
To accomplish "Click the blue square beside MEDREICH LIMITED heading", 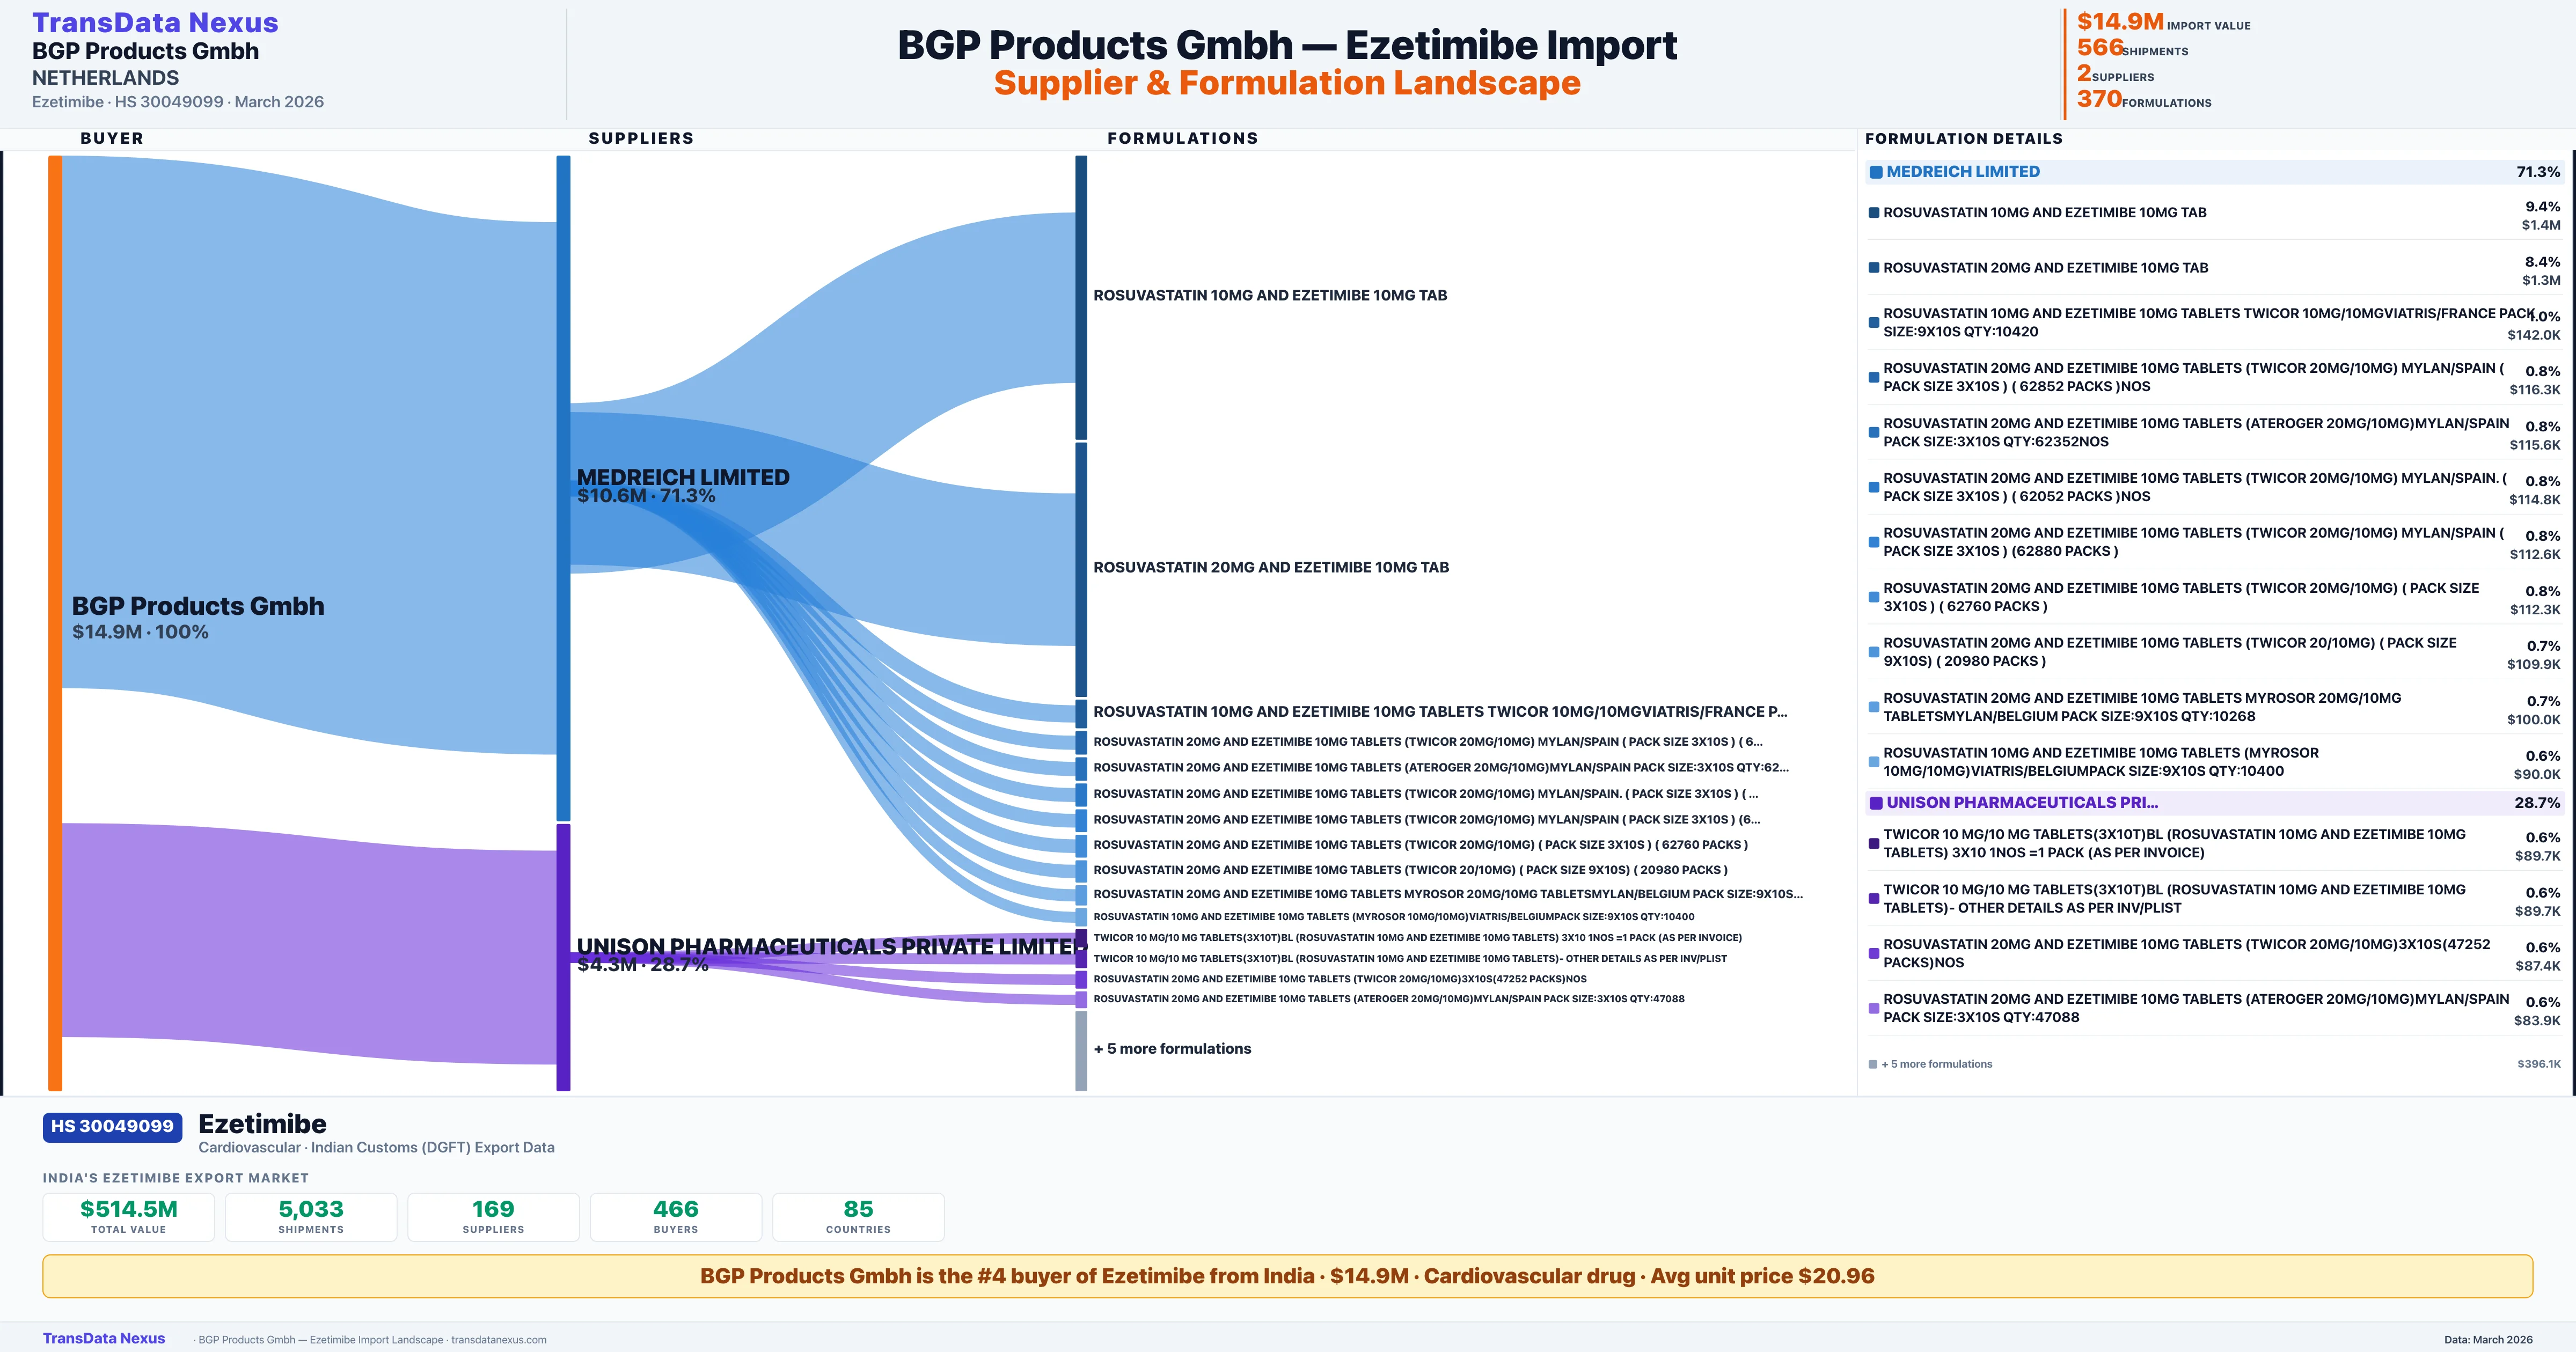I will 1876,172.
